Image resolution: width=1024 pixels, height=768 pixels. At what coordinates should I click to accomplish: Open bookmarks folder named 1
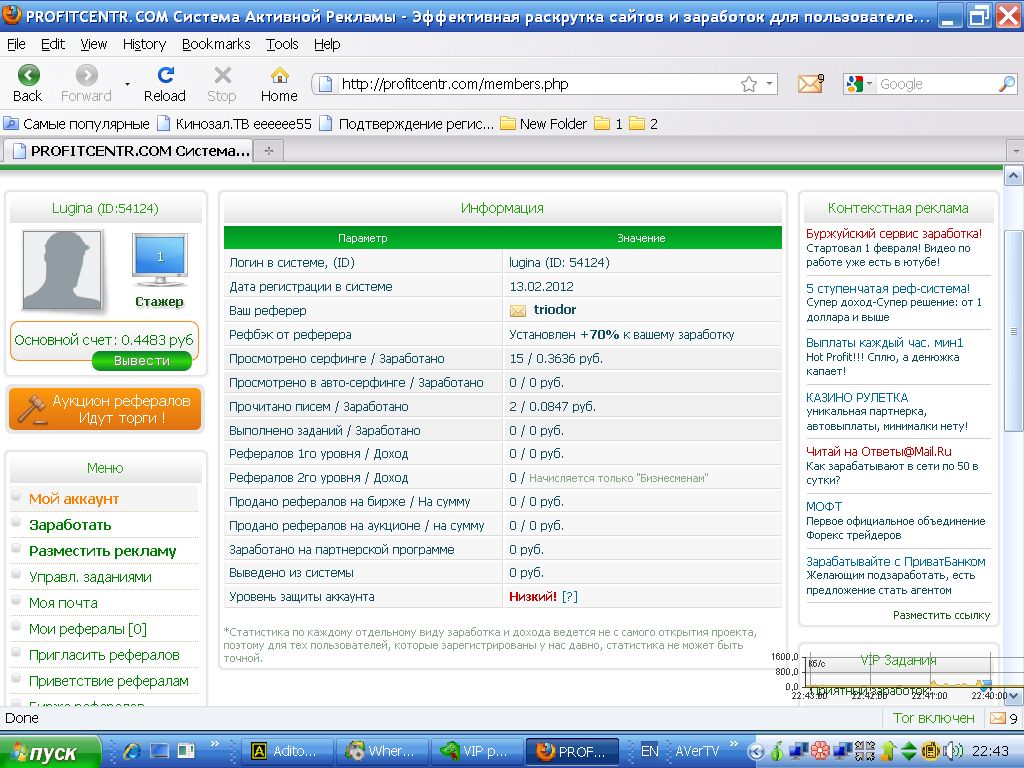point(609,124)
